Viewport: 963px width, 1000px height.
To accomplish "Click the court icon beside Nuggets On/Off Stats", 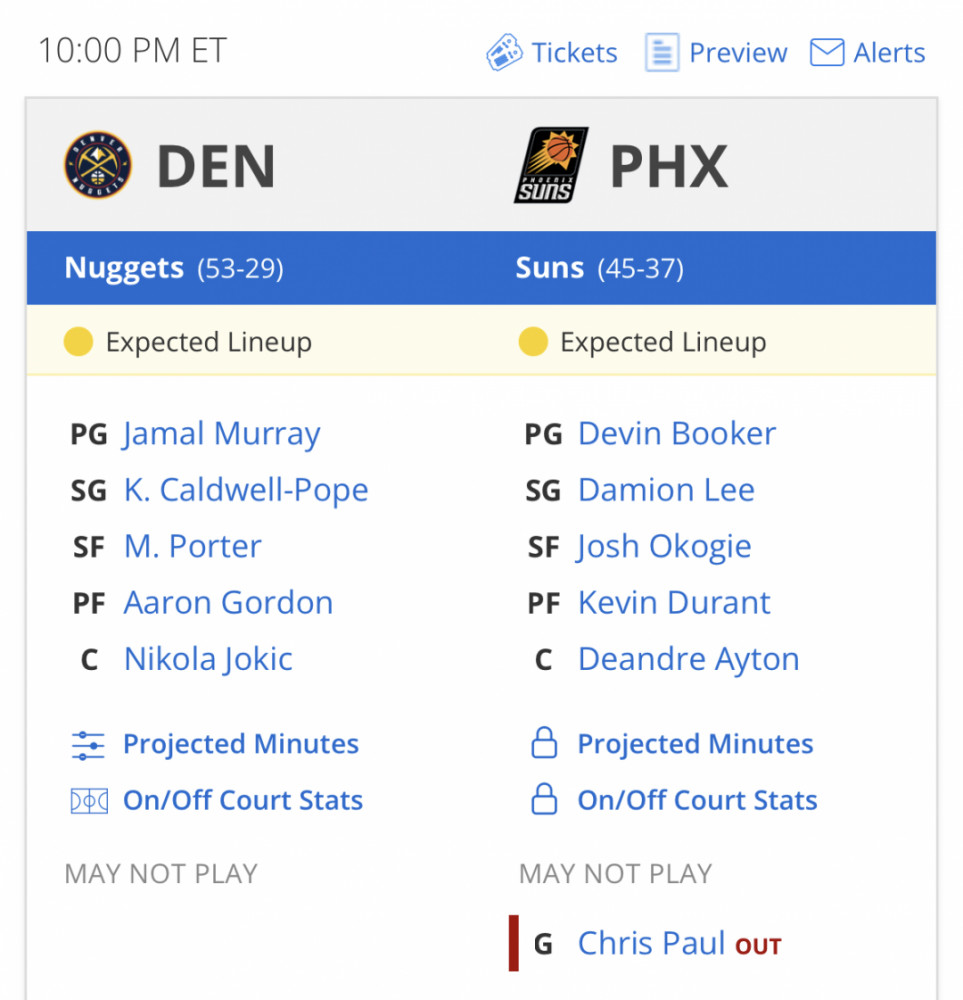I will pos(88,801).
